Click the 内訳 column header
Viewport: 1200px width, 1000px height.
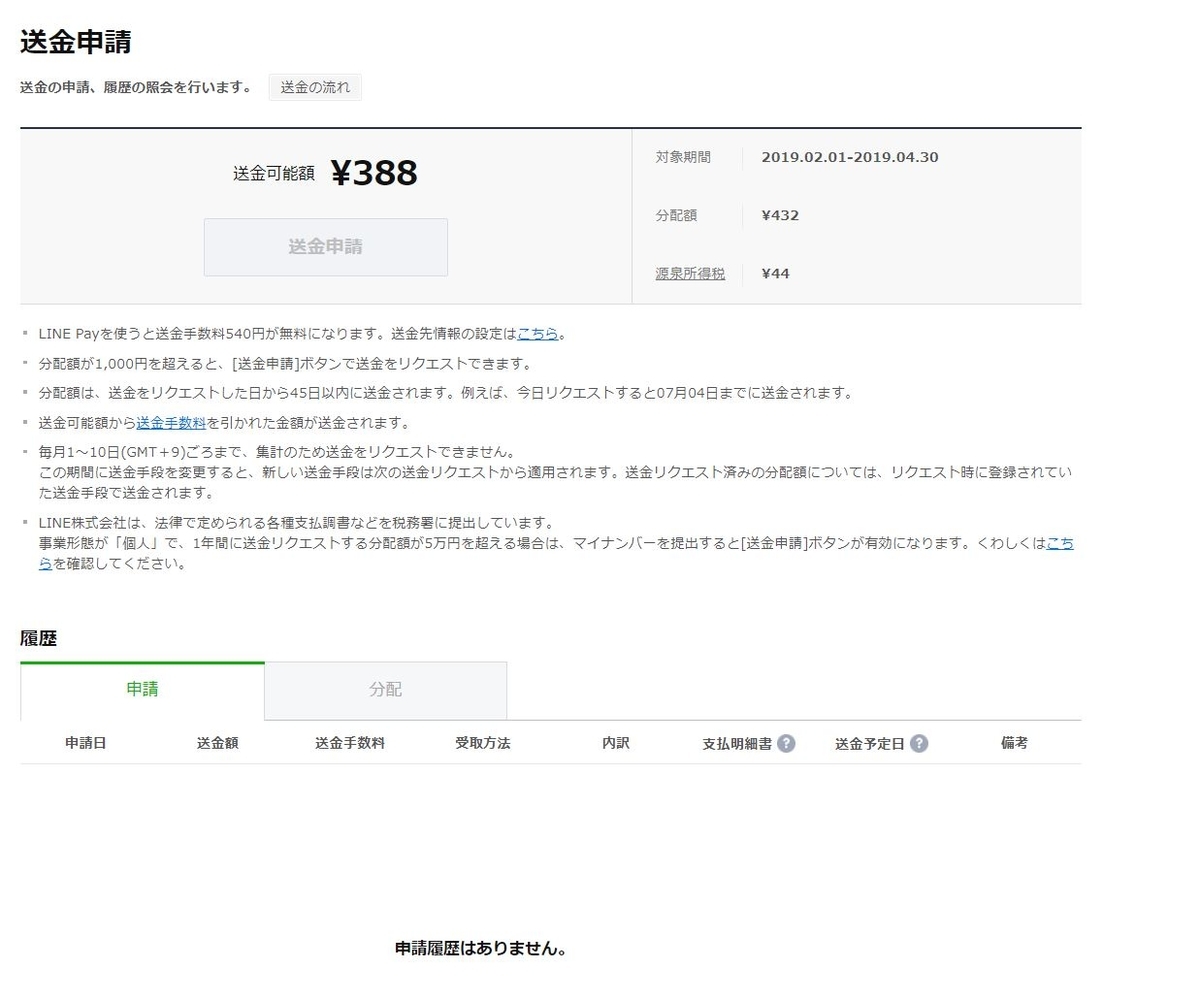pos(616,743)
